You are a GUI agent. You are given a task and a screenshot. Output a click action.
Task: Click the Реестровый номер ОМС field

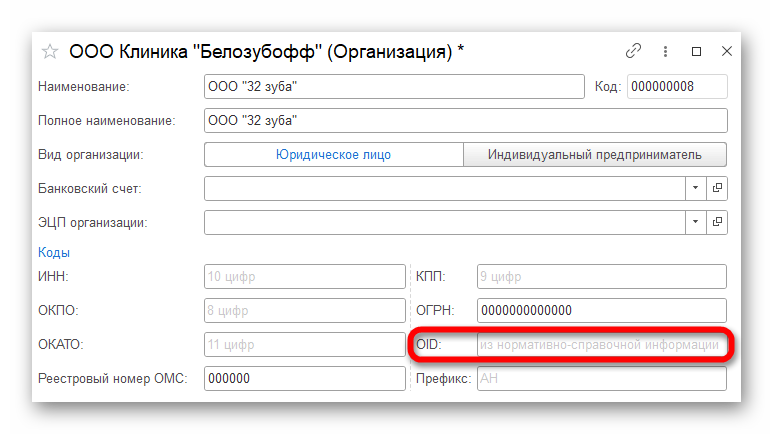(x=305, y=378)
